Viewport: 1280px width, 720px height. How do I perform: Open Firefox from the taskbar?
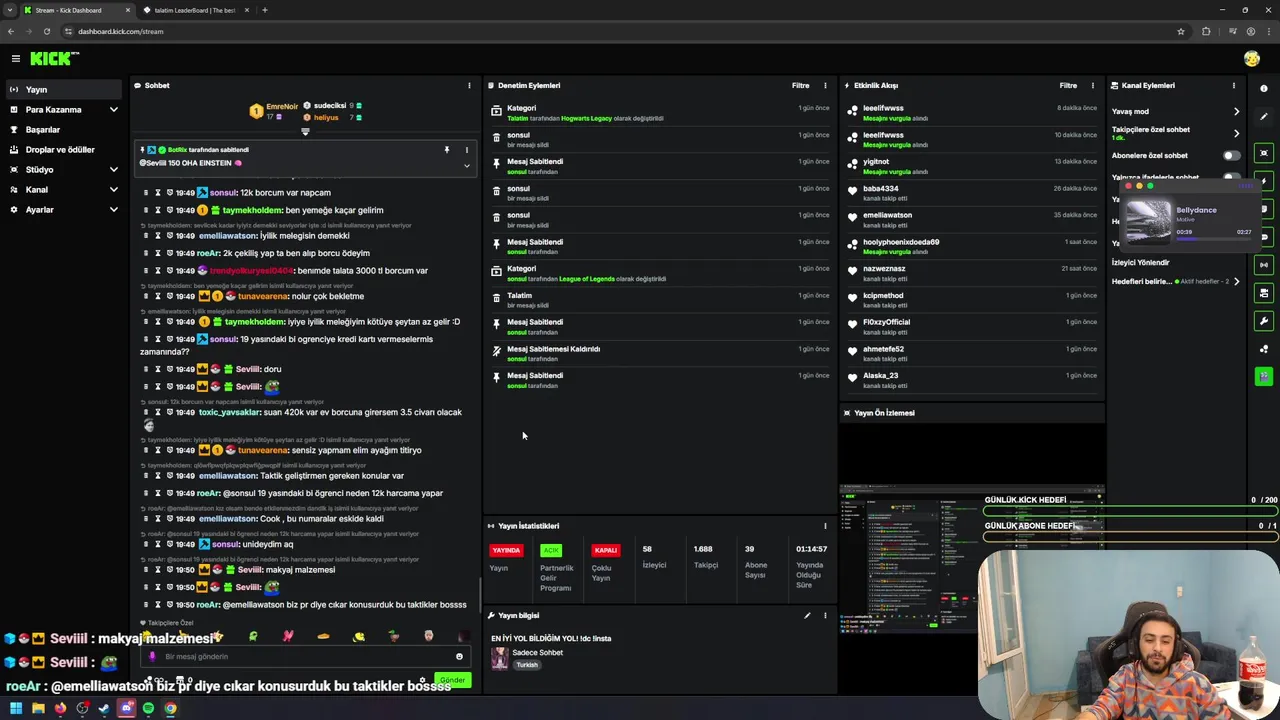coord(60,708)
